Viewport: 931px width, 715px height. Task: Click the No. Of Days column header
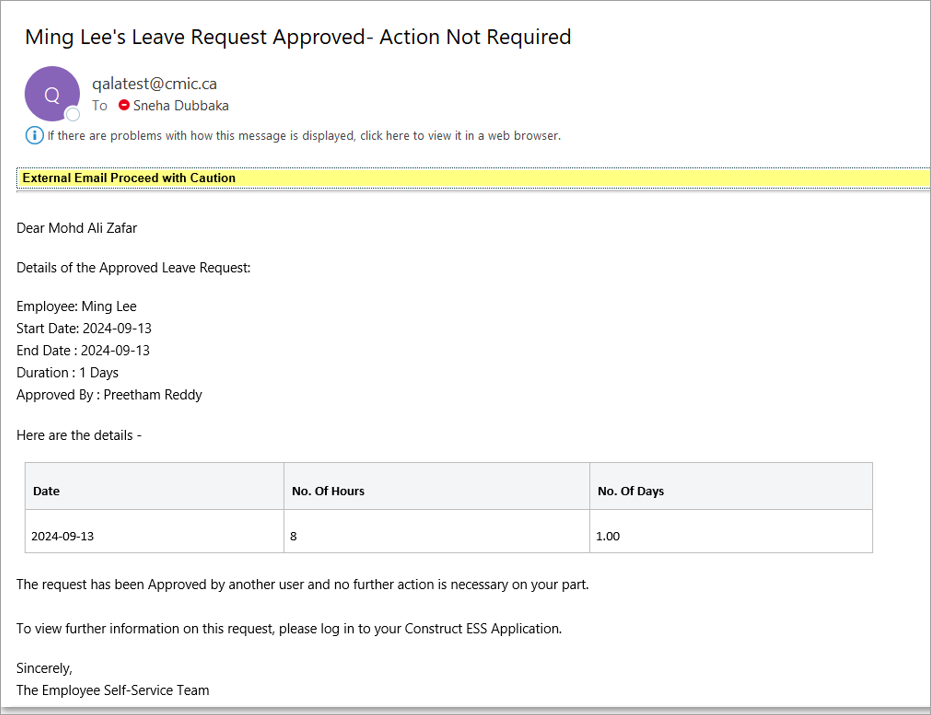point(732,486)
